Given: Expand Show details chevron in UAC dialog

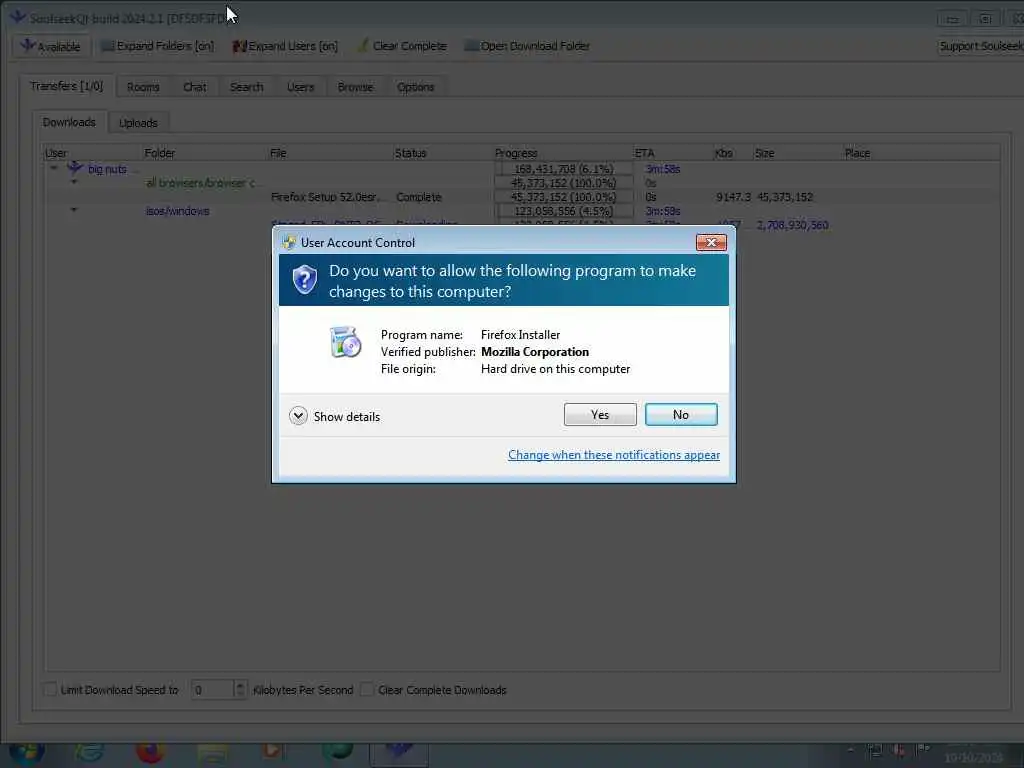Looking at the screenshot, I should (x=298, y=416).
